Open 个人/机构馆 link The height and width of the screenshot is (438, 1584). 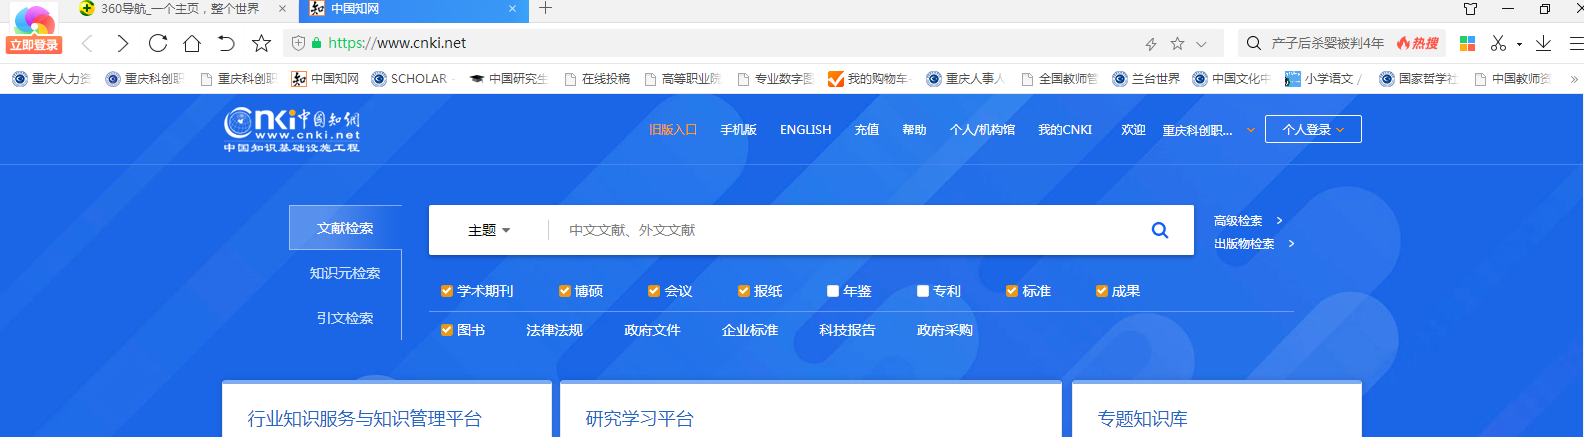coord(982,130)
